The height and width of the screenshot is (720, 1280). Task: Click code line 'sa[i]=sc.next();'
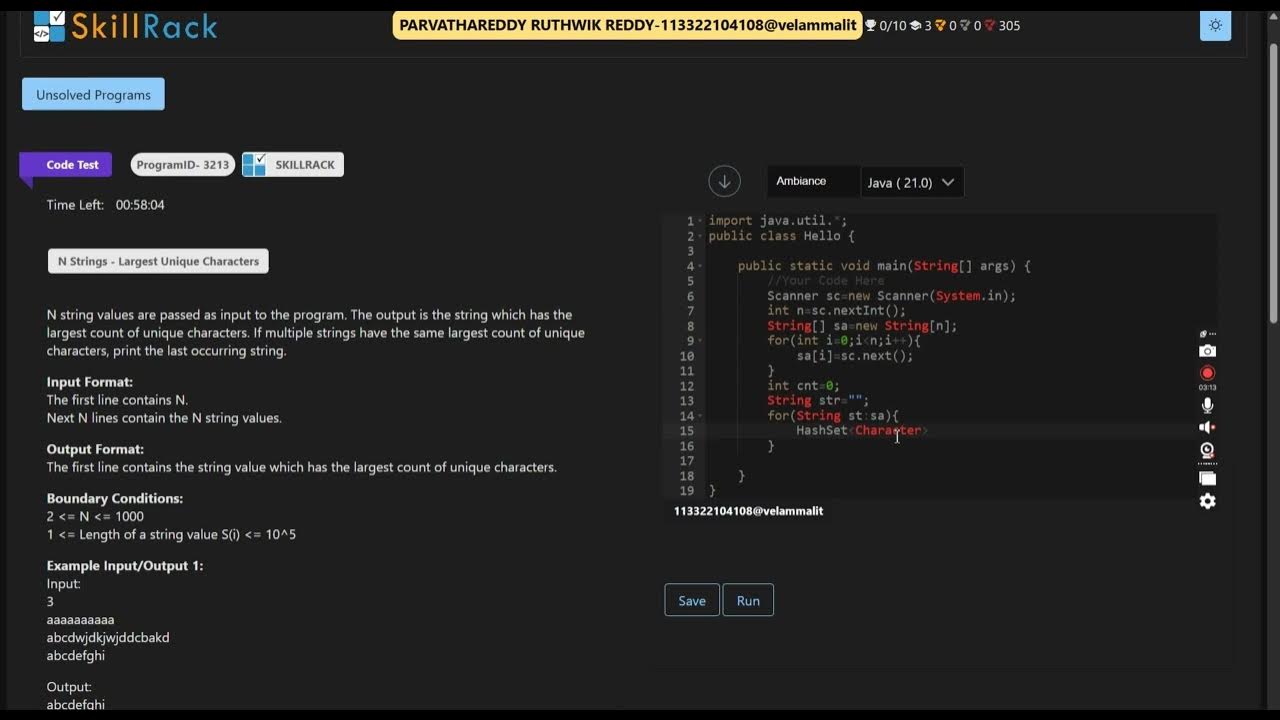(x=855, y=356)
